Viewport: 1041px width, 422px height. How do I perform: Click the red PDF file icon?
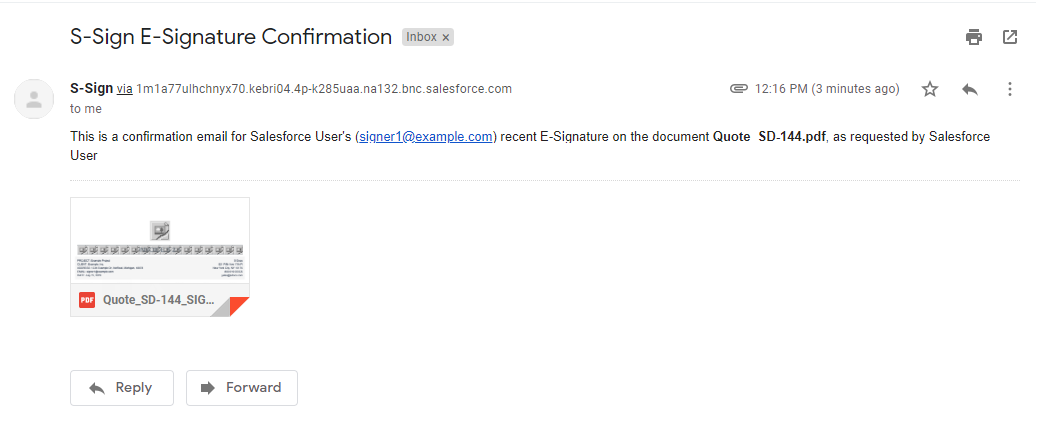click(87, 300)
